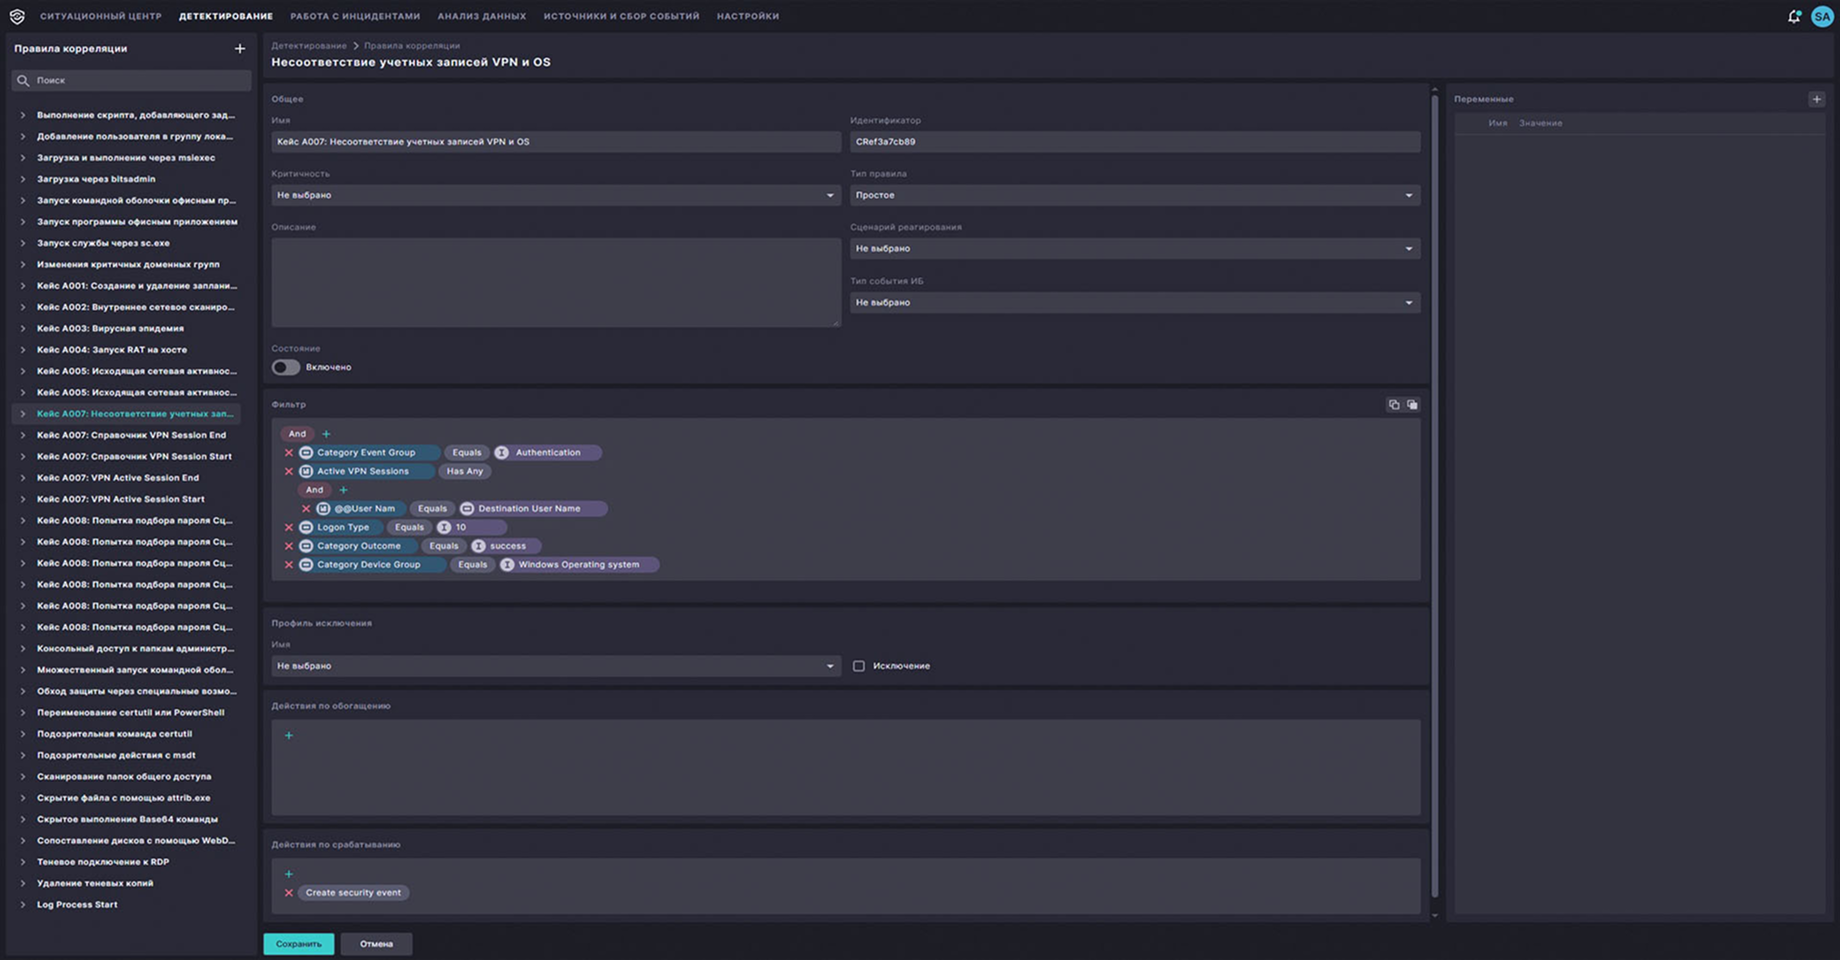The image size is (1840, 960).
Task: Add a new correlation rule with plus icon
Action: pyautogui.click(x=239, y=48)
